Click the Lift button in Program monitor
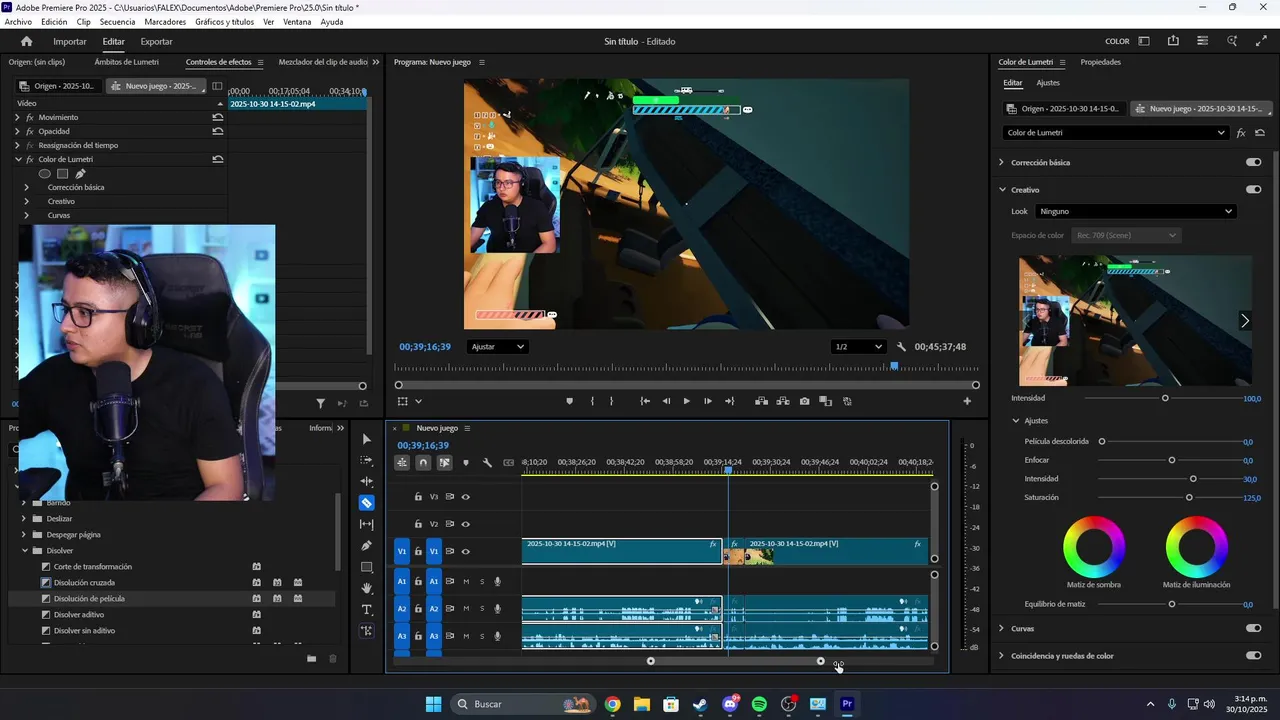The width and height of the screenshot is (1280, 720). point(761,401)
